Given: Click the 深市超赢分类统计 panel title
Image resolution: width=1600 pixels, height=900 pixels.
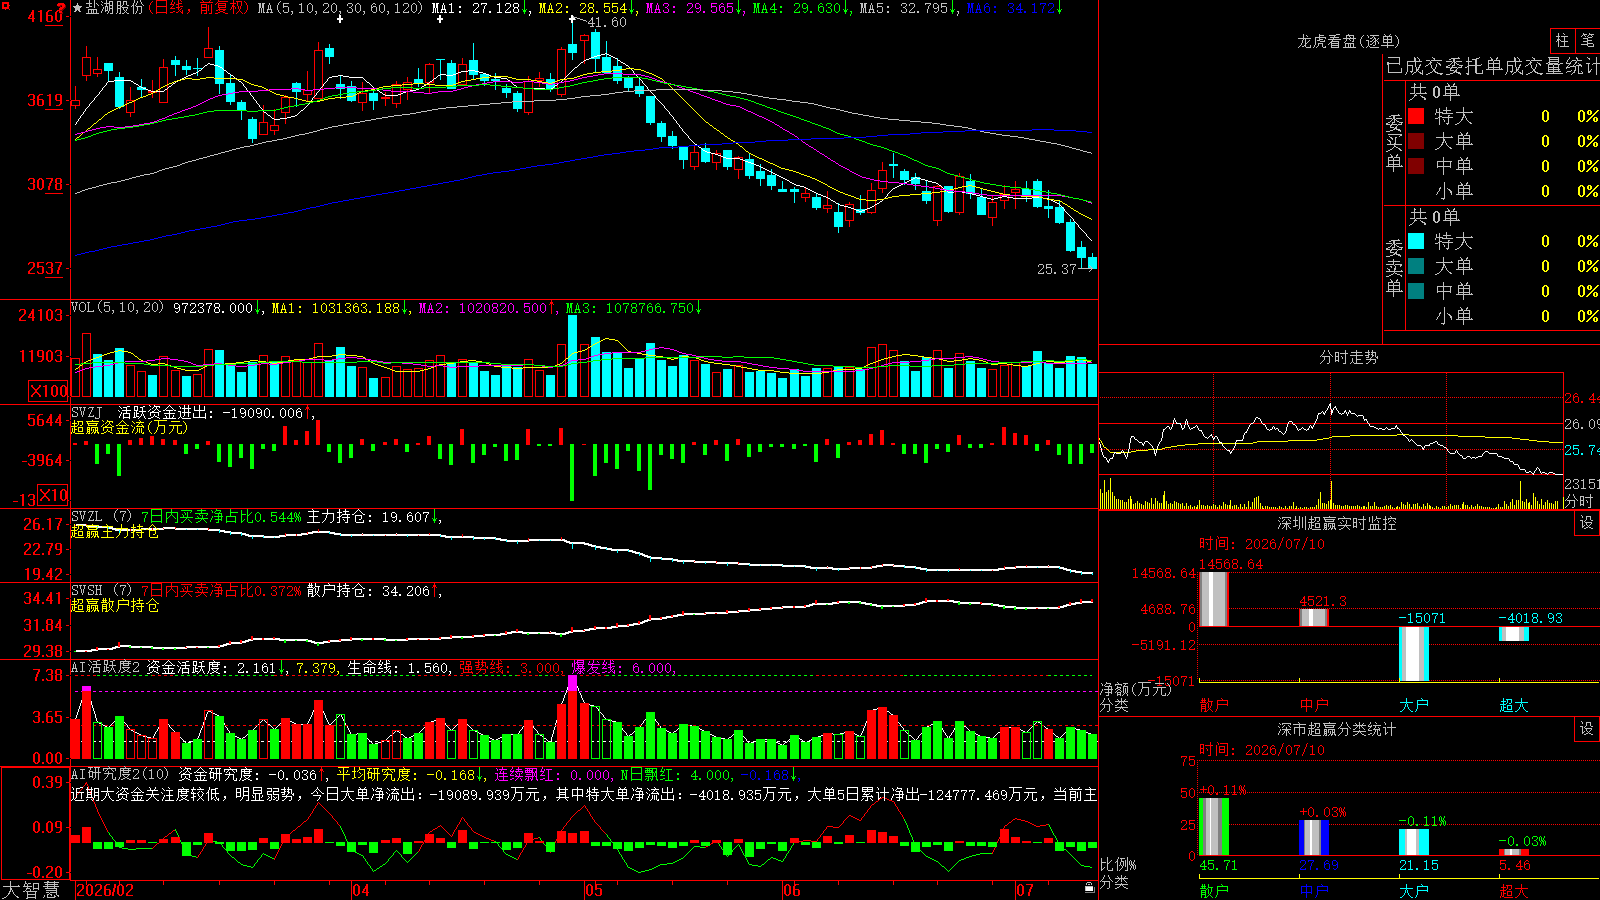Looking at the screenshot, I should click(1336, 729).
